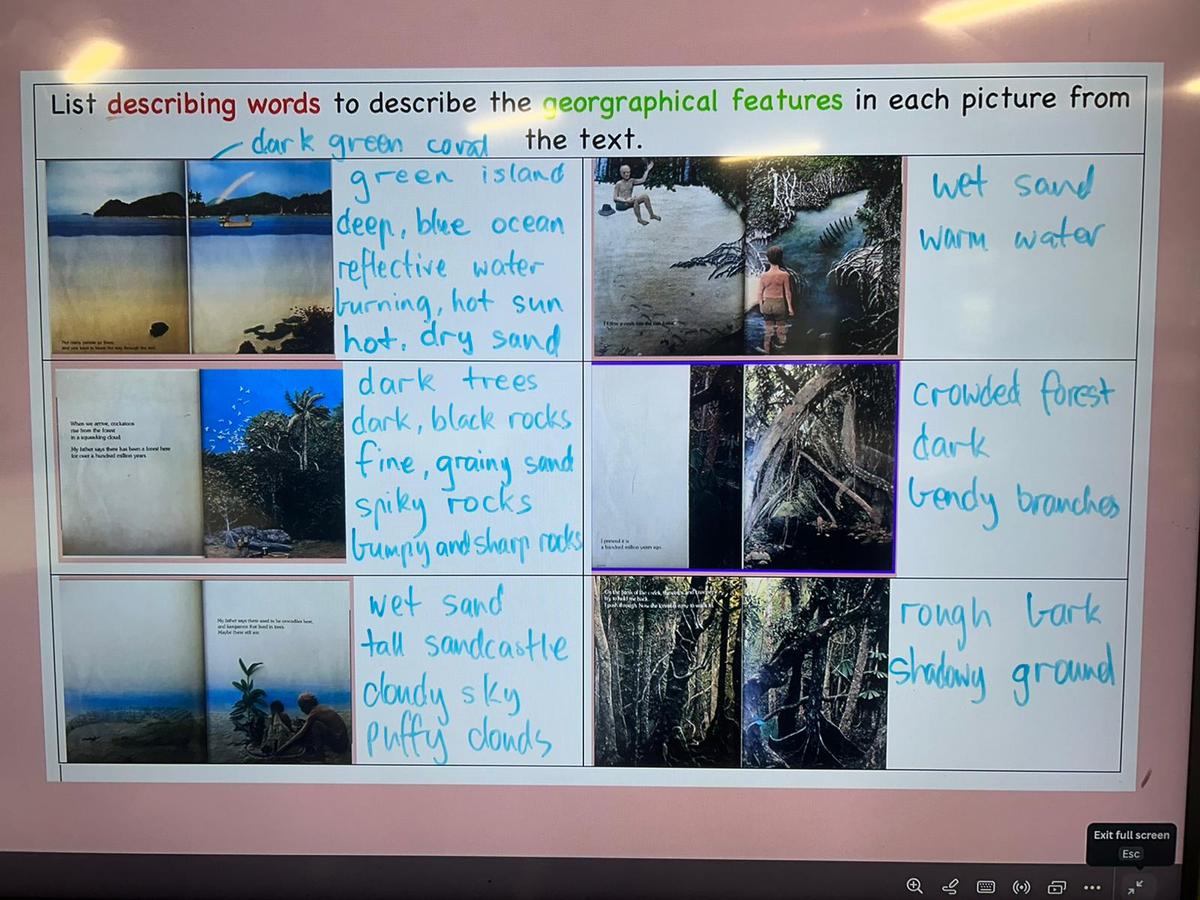Click the green words 'georgraphical features'
This screenshot has width=1200, height=900.
693,102
